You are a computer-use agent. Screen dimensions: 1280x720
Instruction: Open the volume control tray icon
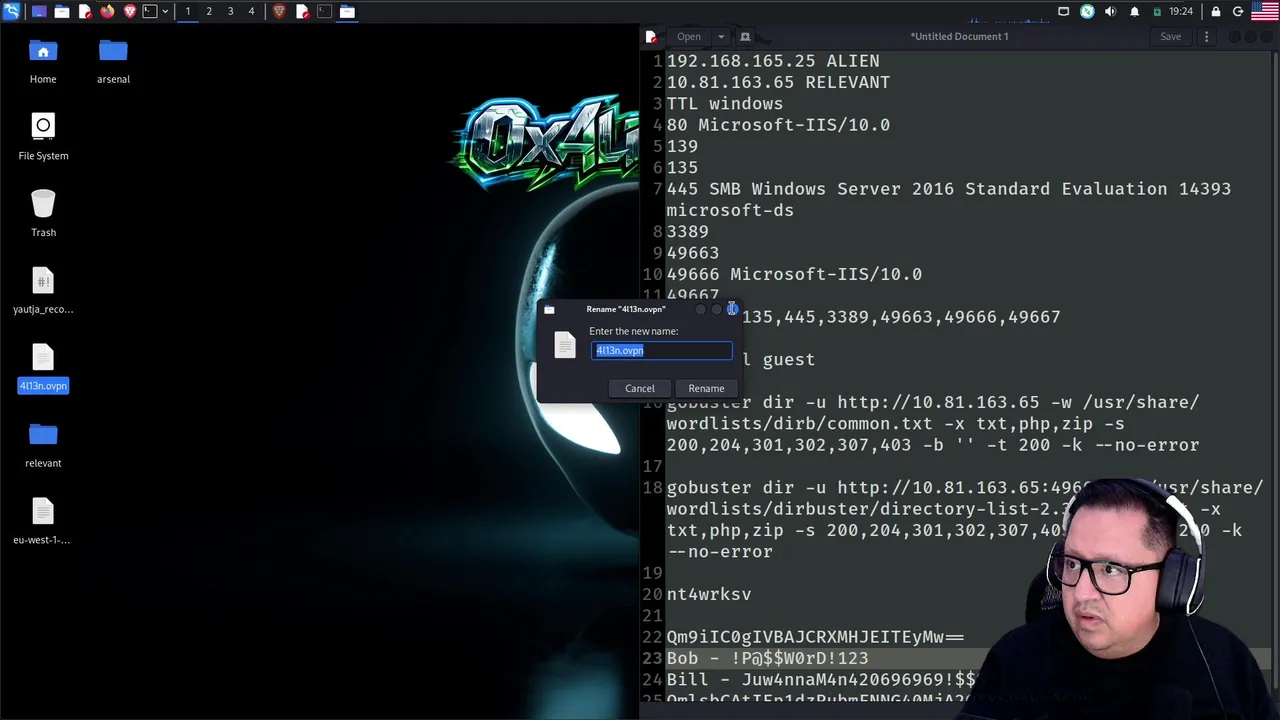pos(1111,11)
